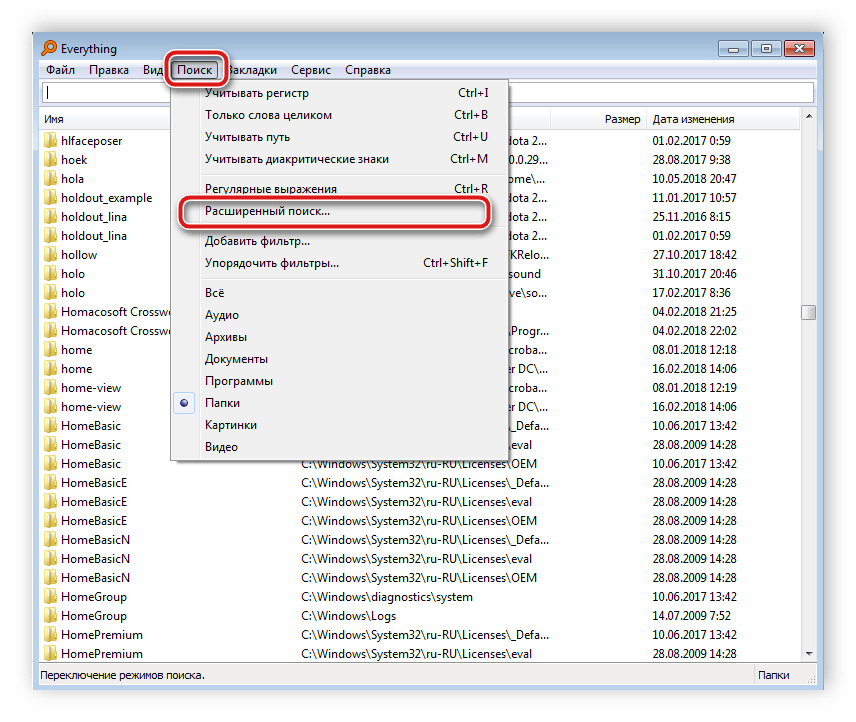The width and height of the screenshot is (856, 722).
Task: Toggle Учитывать путь option
Action: point(340,137)
